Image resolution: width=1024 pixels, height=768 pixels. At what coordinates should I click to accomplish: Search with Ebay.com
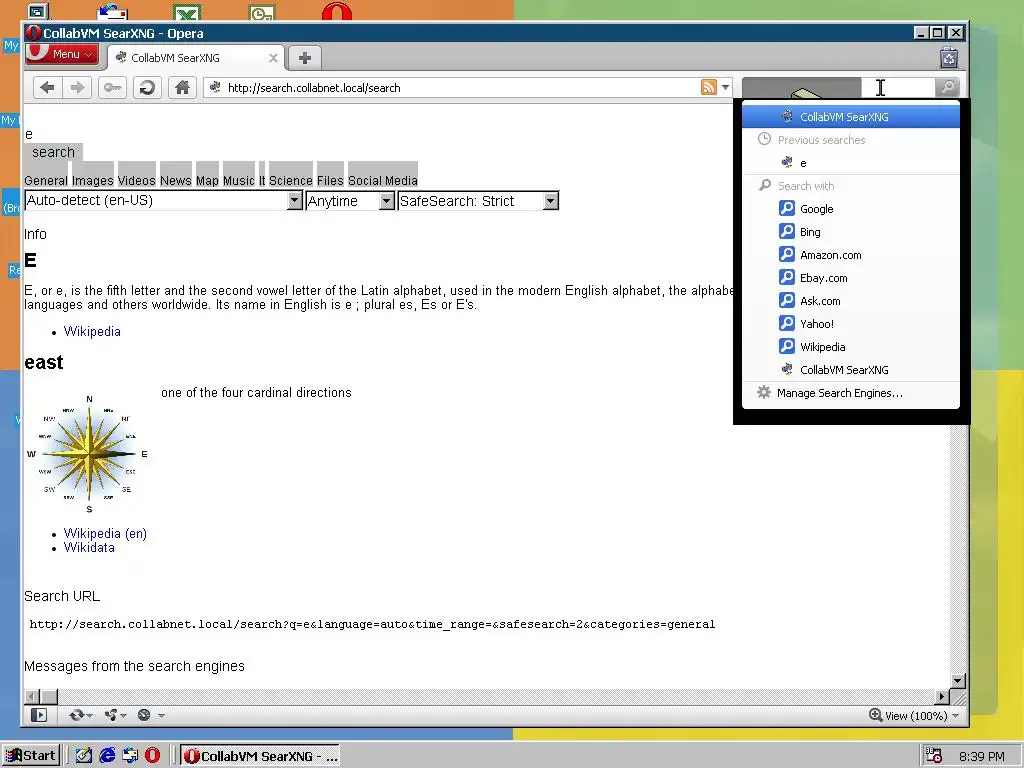pos(851,278)
